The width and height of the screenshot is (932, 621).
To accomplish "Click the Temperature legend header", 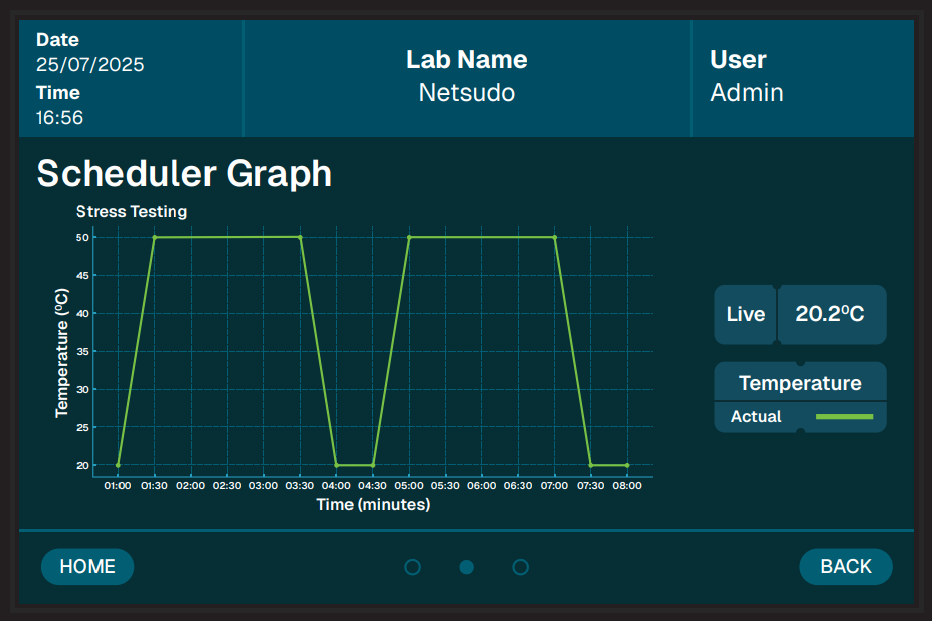I will (800, 383).
